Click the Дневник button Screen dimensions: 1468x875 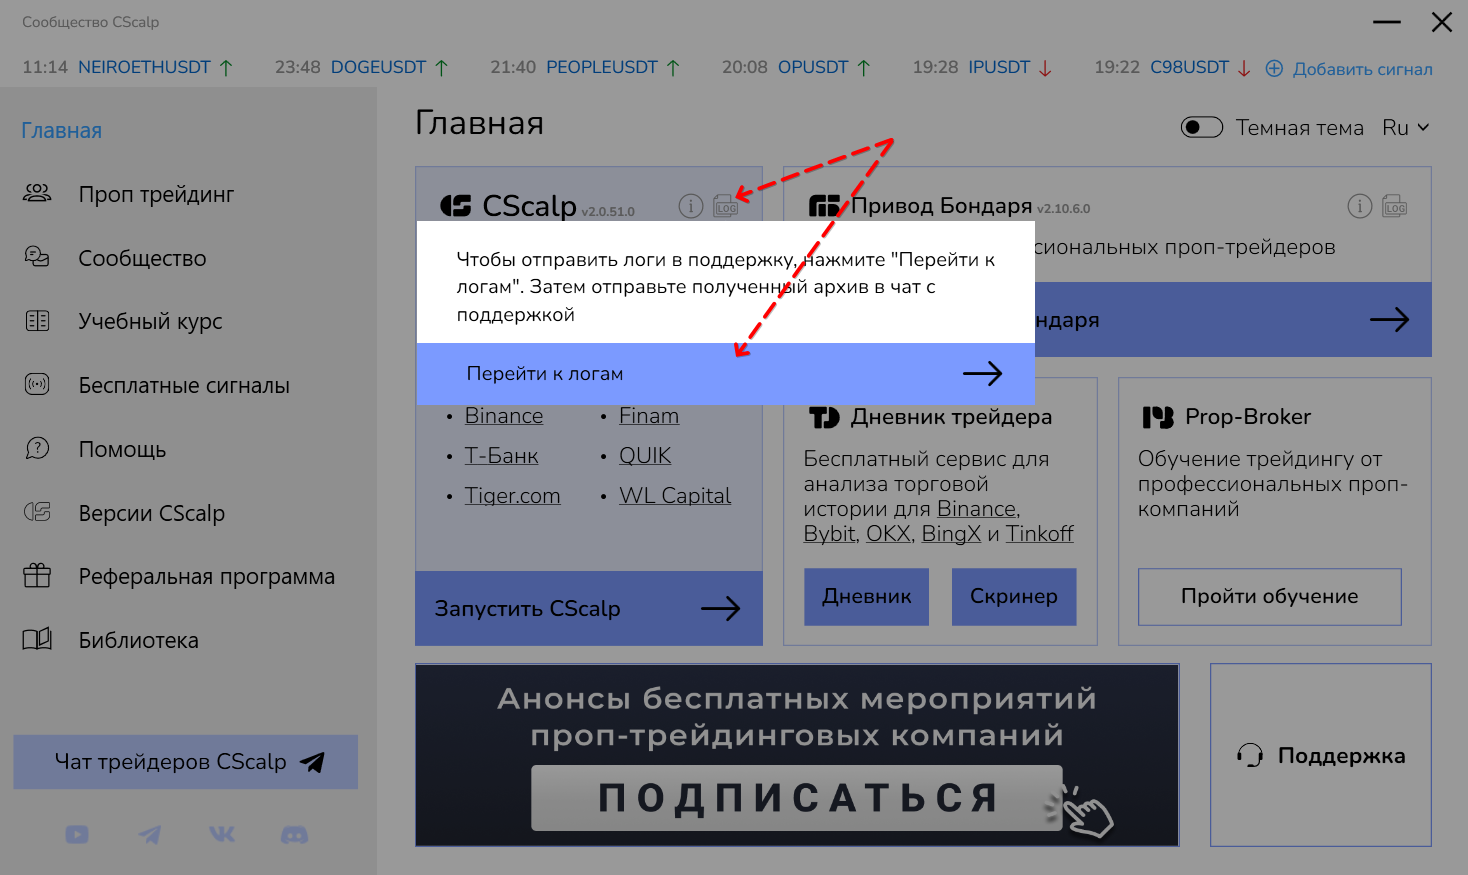[x=866, y=597]
